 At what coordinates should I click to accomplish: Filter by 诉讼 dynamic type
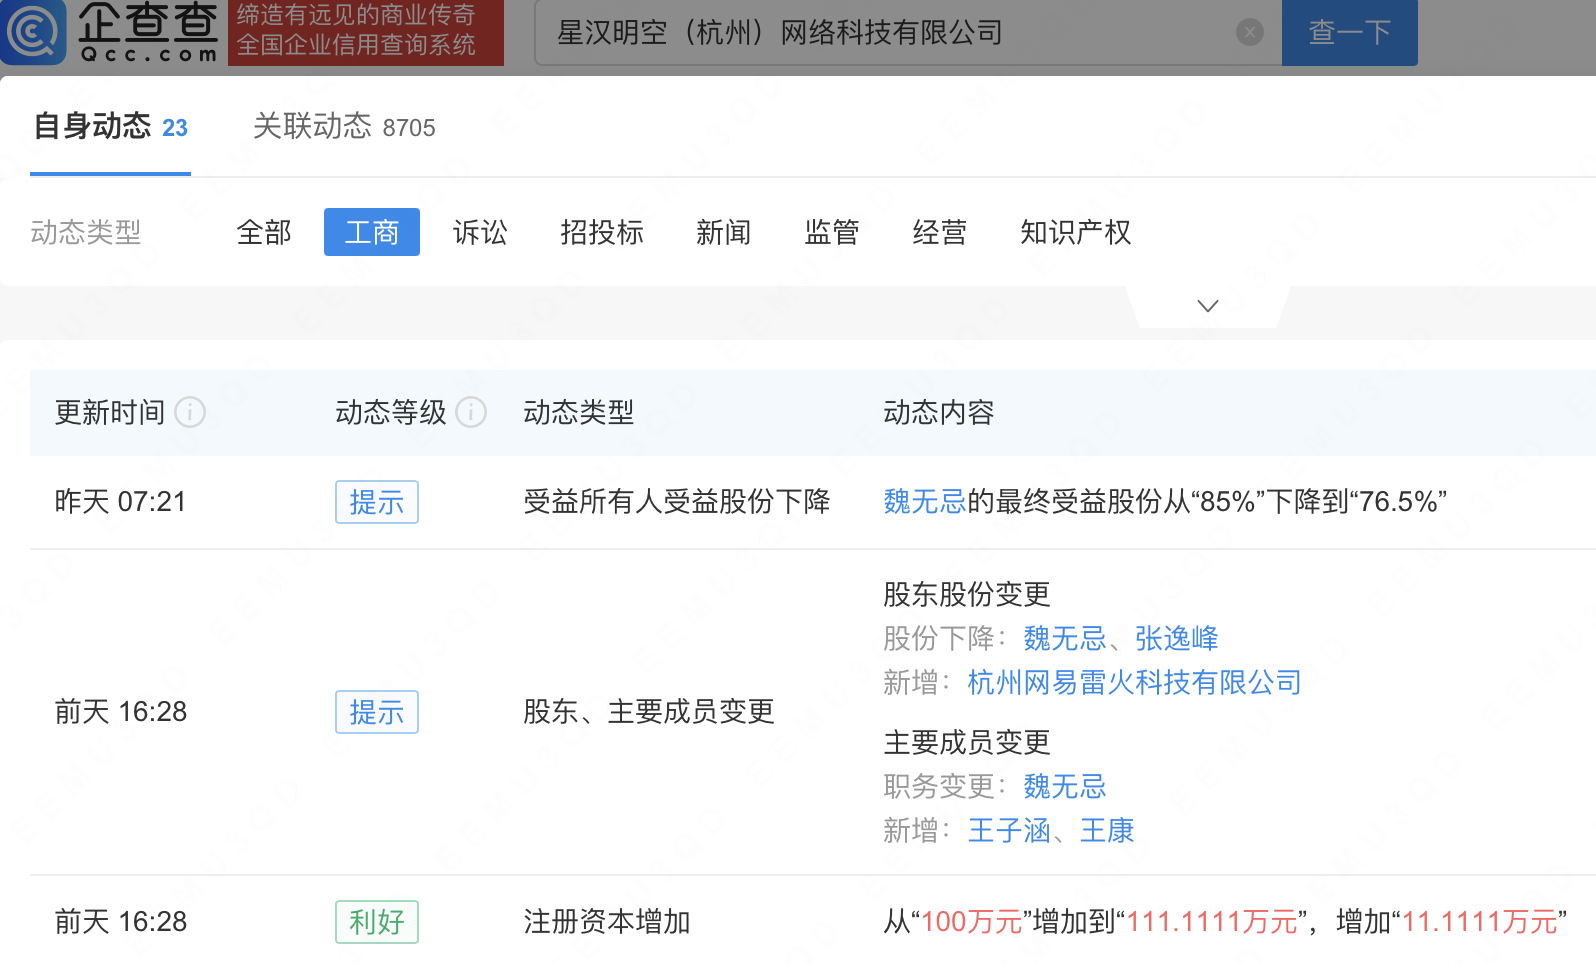click(480, 232)
